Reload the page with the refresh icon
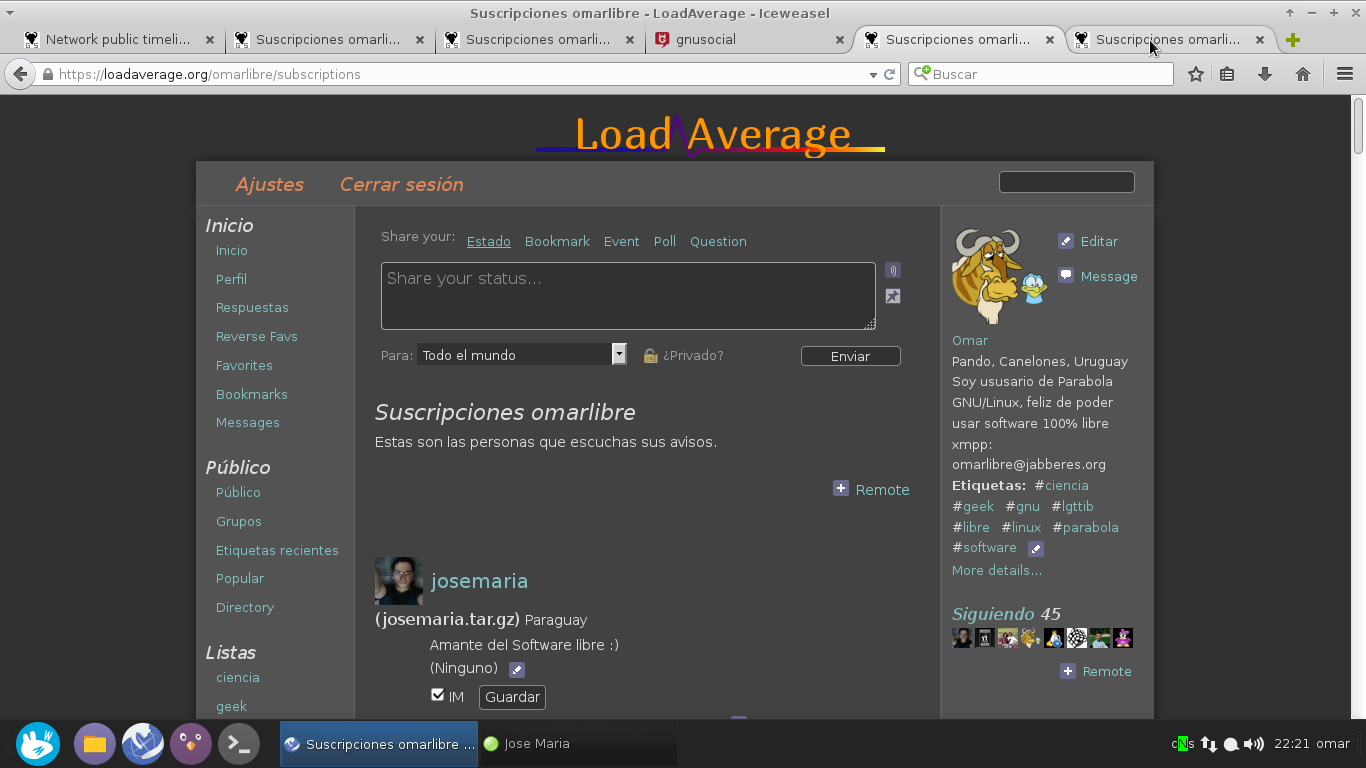Image resolution: width=1366 pixels, height=768 pixels. pos(889,74)
